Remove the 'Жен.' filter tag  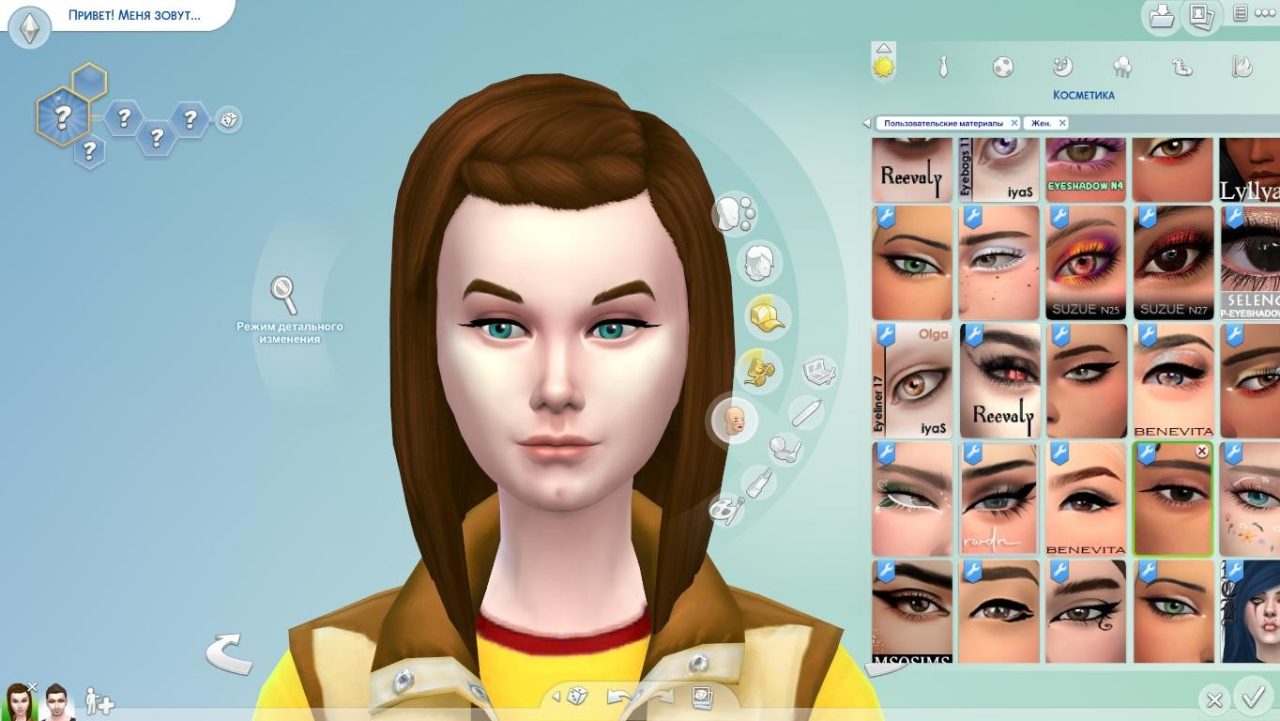click(x=1062, y=123)
